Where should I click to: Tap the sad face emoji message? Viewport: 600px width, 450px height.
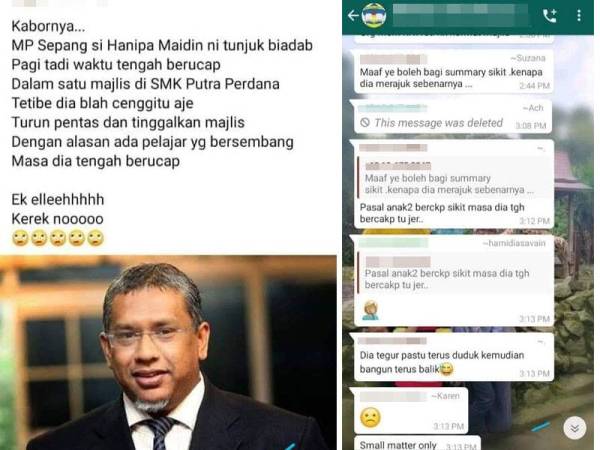point(370,417)
